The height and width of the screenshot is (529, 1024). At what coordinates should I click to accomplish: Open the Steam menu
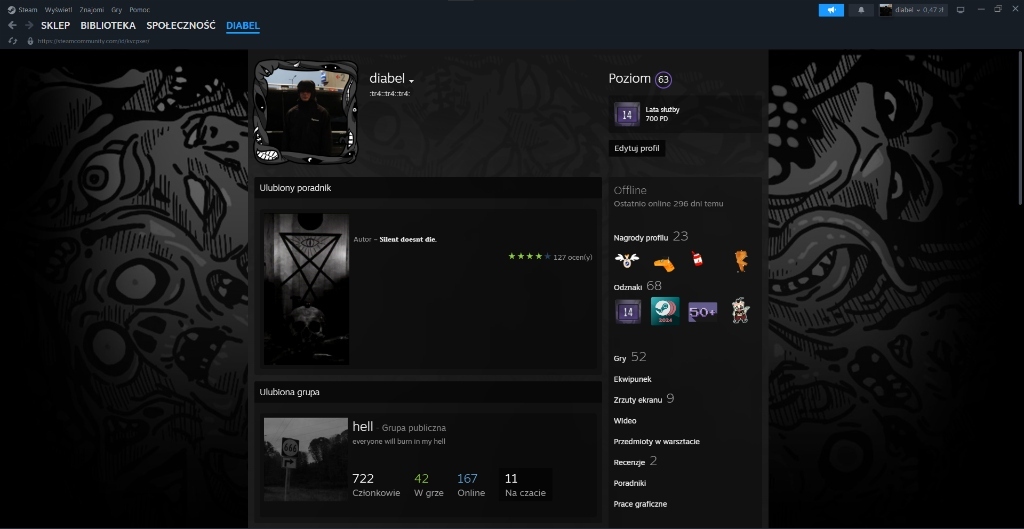[27, 10]
